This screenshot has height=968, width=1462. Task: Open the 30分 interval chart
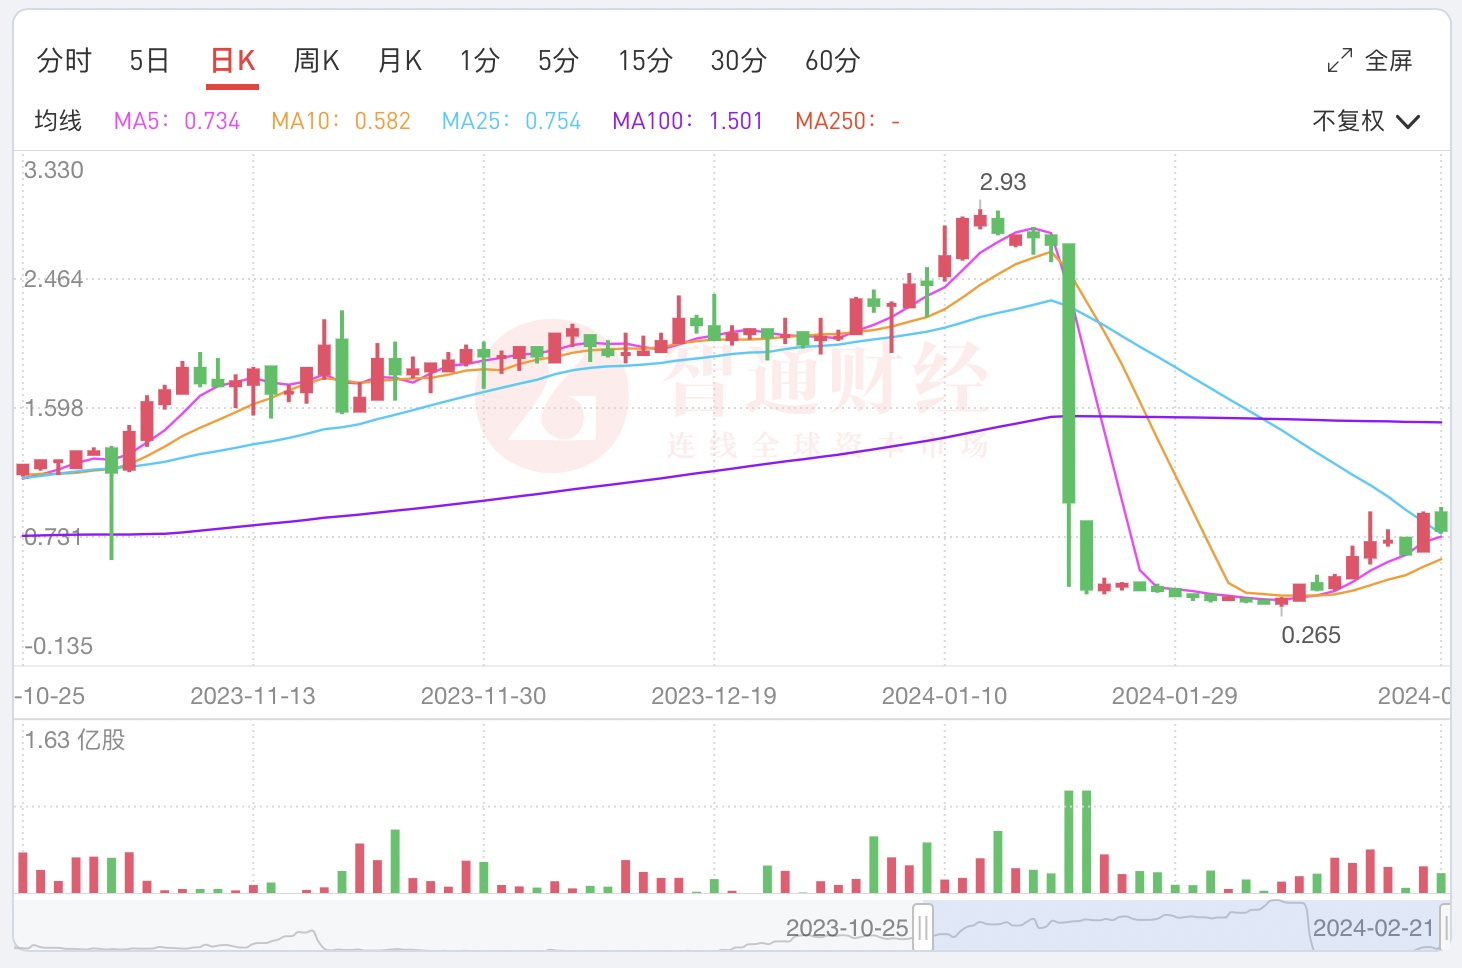pyautogui.click(x=738, y=61)
